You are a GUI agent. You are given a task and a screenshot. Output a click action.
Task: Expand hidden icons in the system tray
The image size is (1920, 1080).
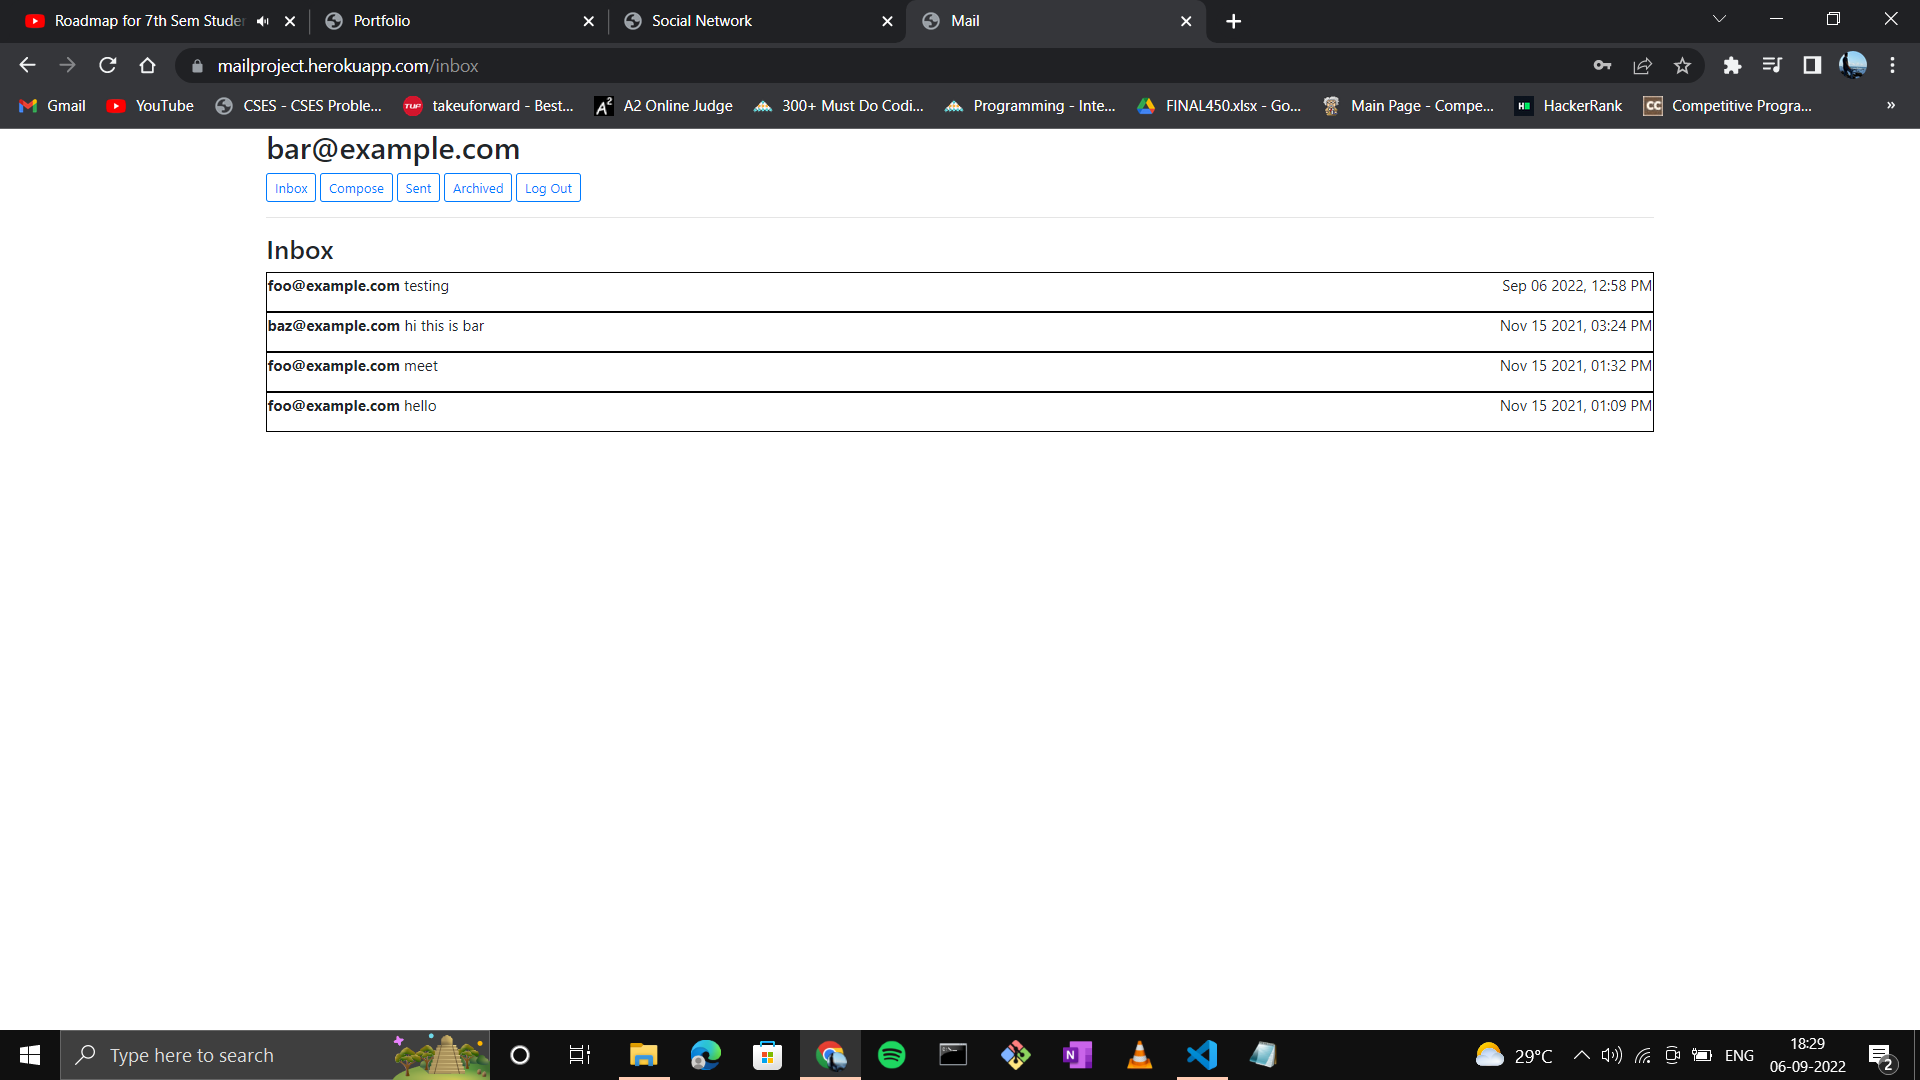point(1582,1054)
